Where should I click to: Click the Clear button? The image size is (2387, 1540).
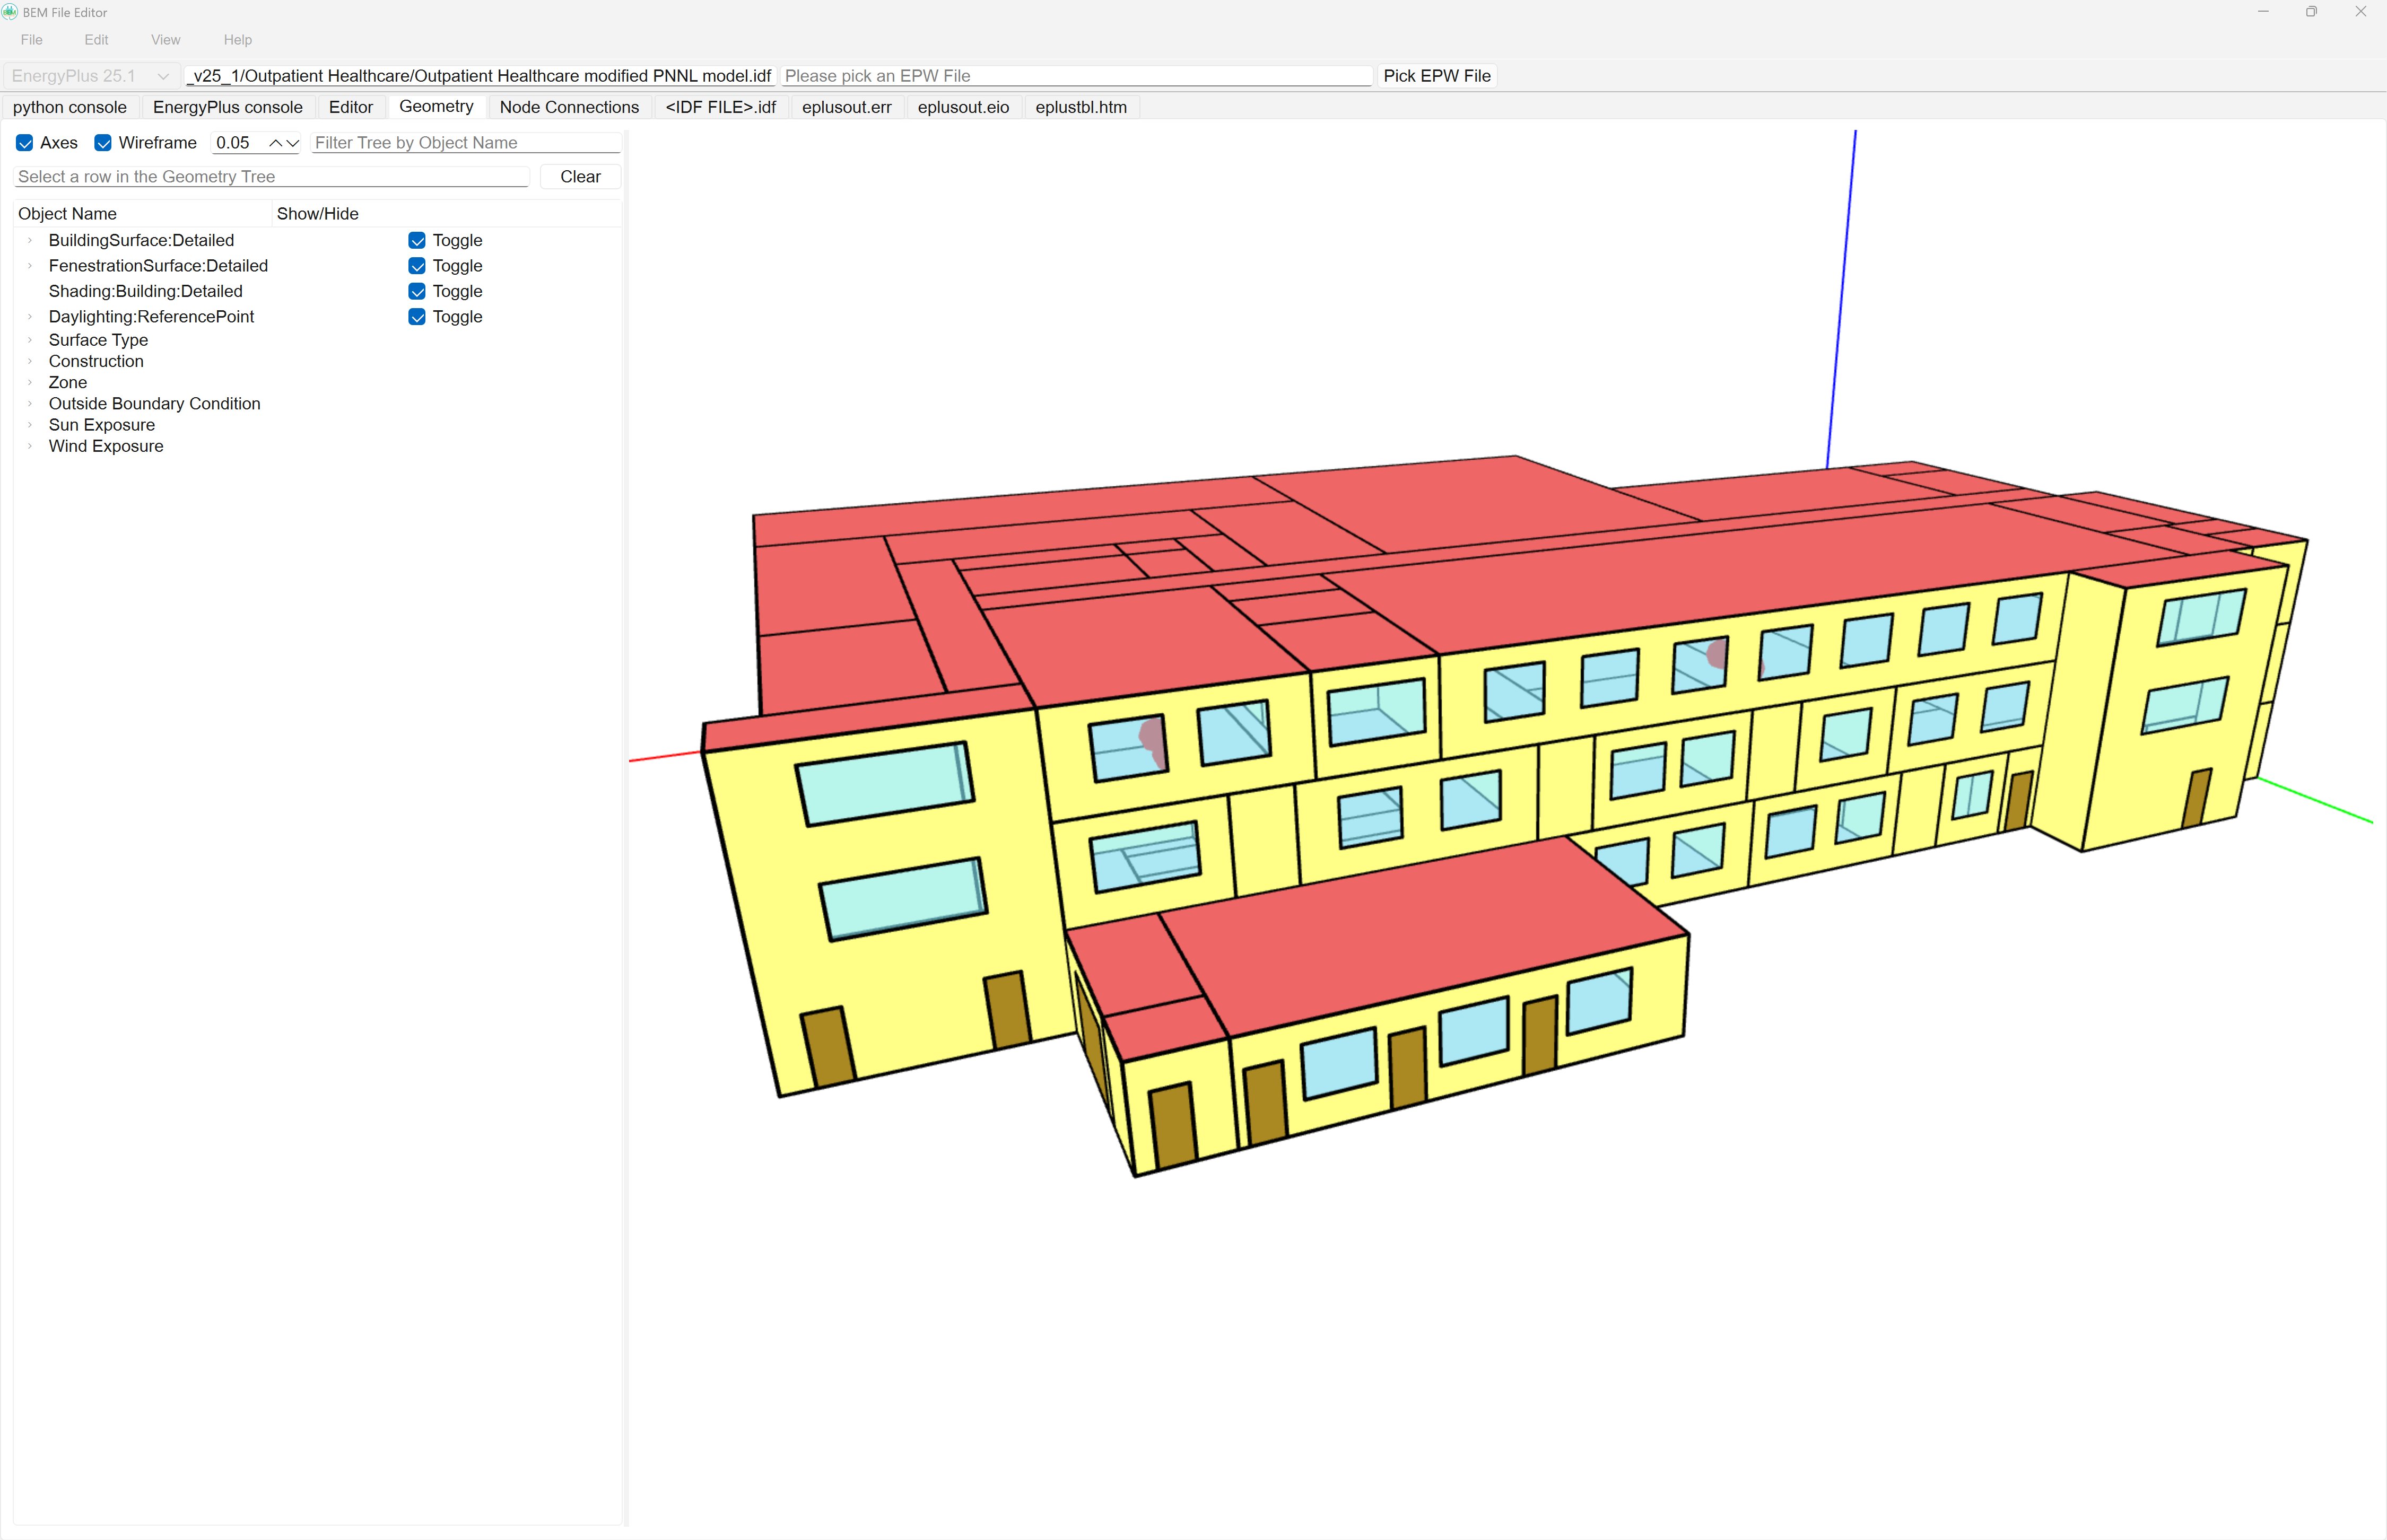click(x=581, y=177)
